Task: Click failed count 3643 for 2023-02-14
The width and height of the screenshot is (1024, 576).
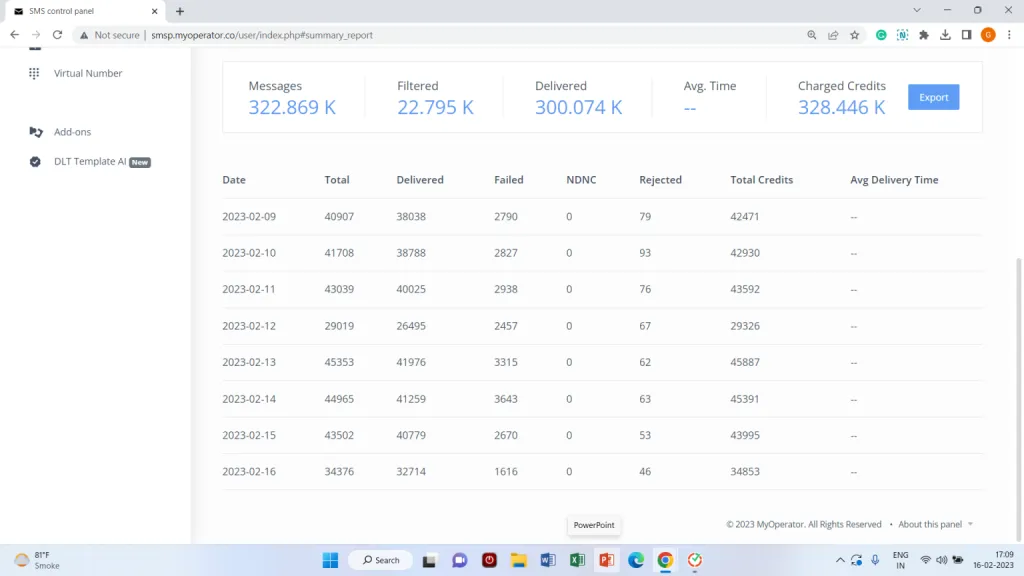Action: tap(506, 398)
